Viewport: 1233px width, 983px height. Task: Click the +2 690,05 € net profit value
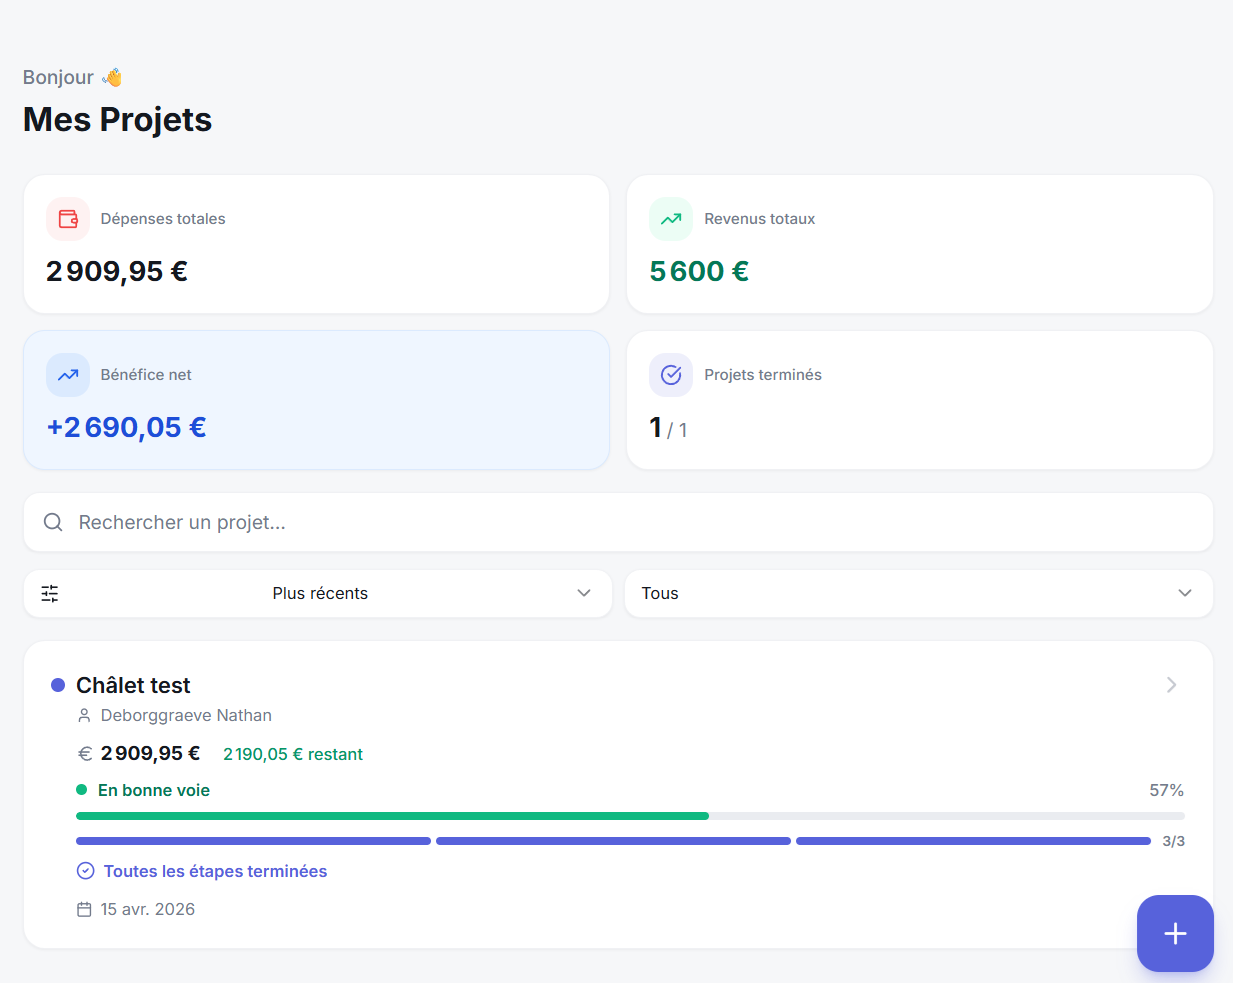point(126,427)
